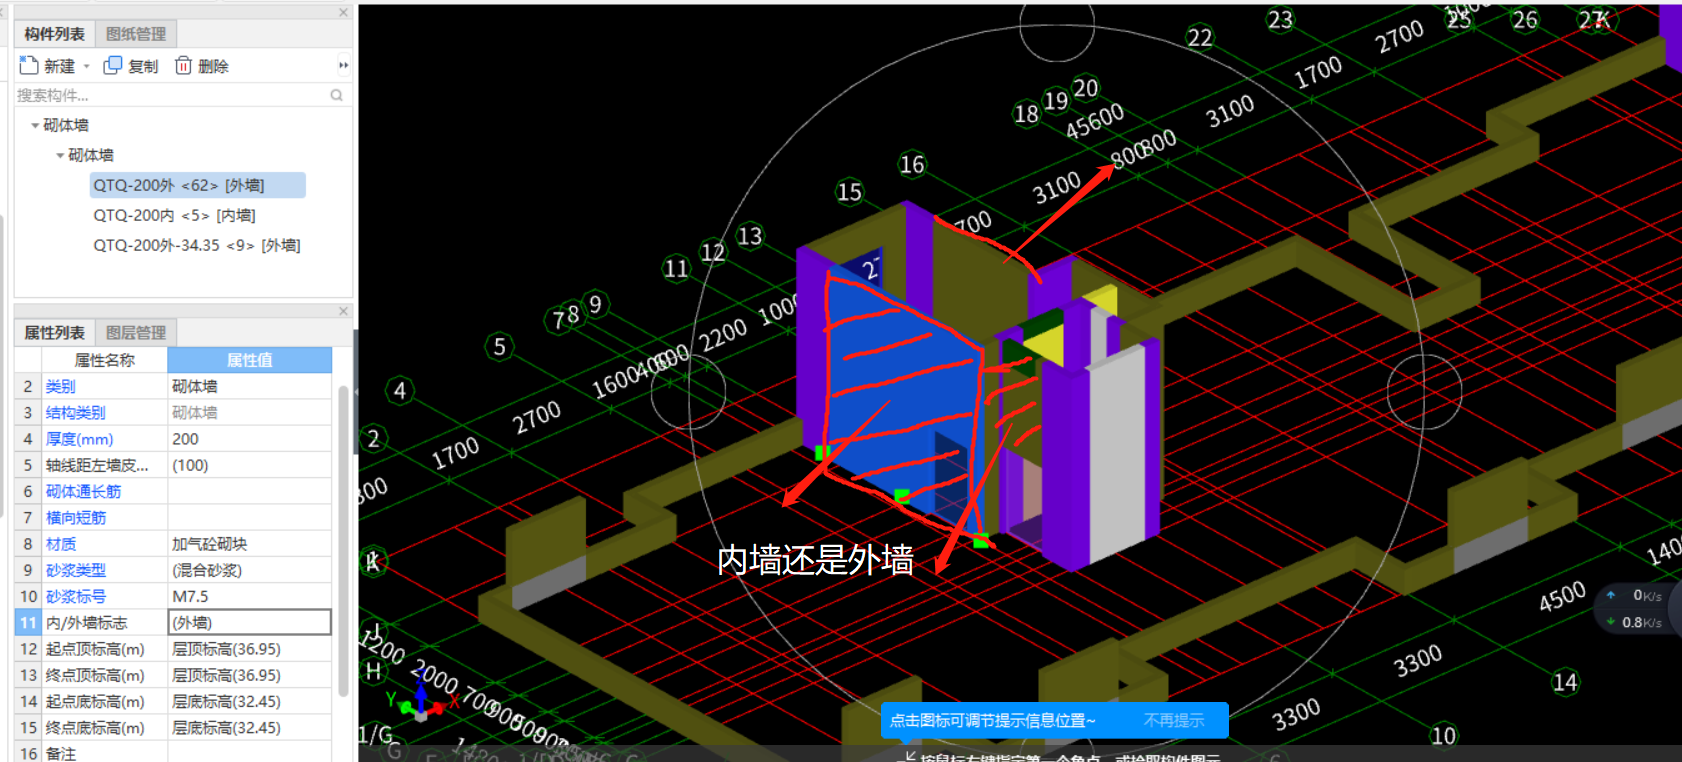Click axis grid bubble number 16
Image resolution: width=1682 pixels, height=762 pixels.
click(912, 164)
